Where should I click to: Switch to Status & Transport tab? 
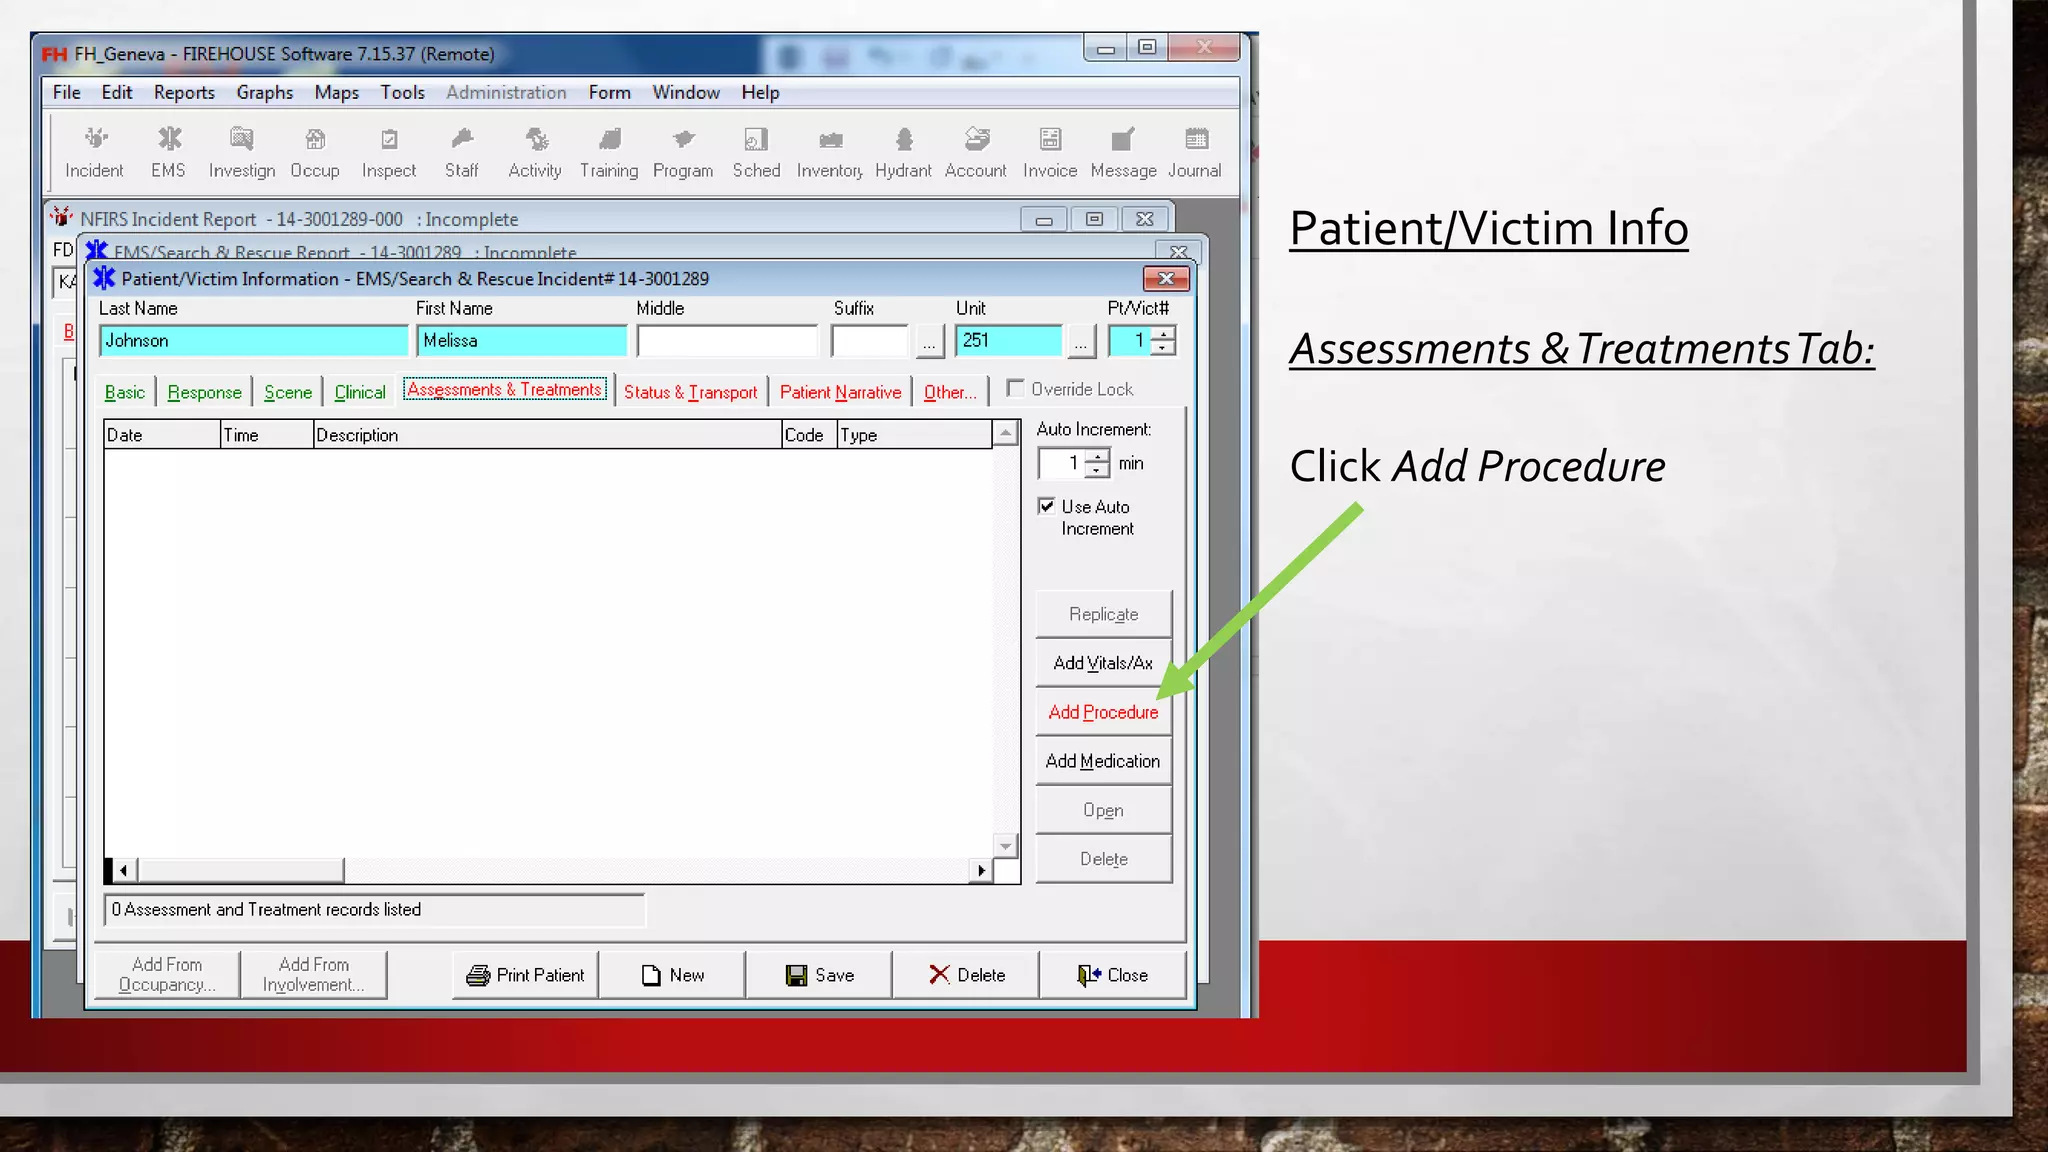point(691,392)
